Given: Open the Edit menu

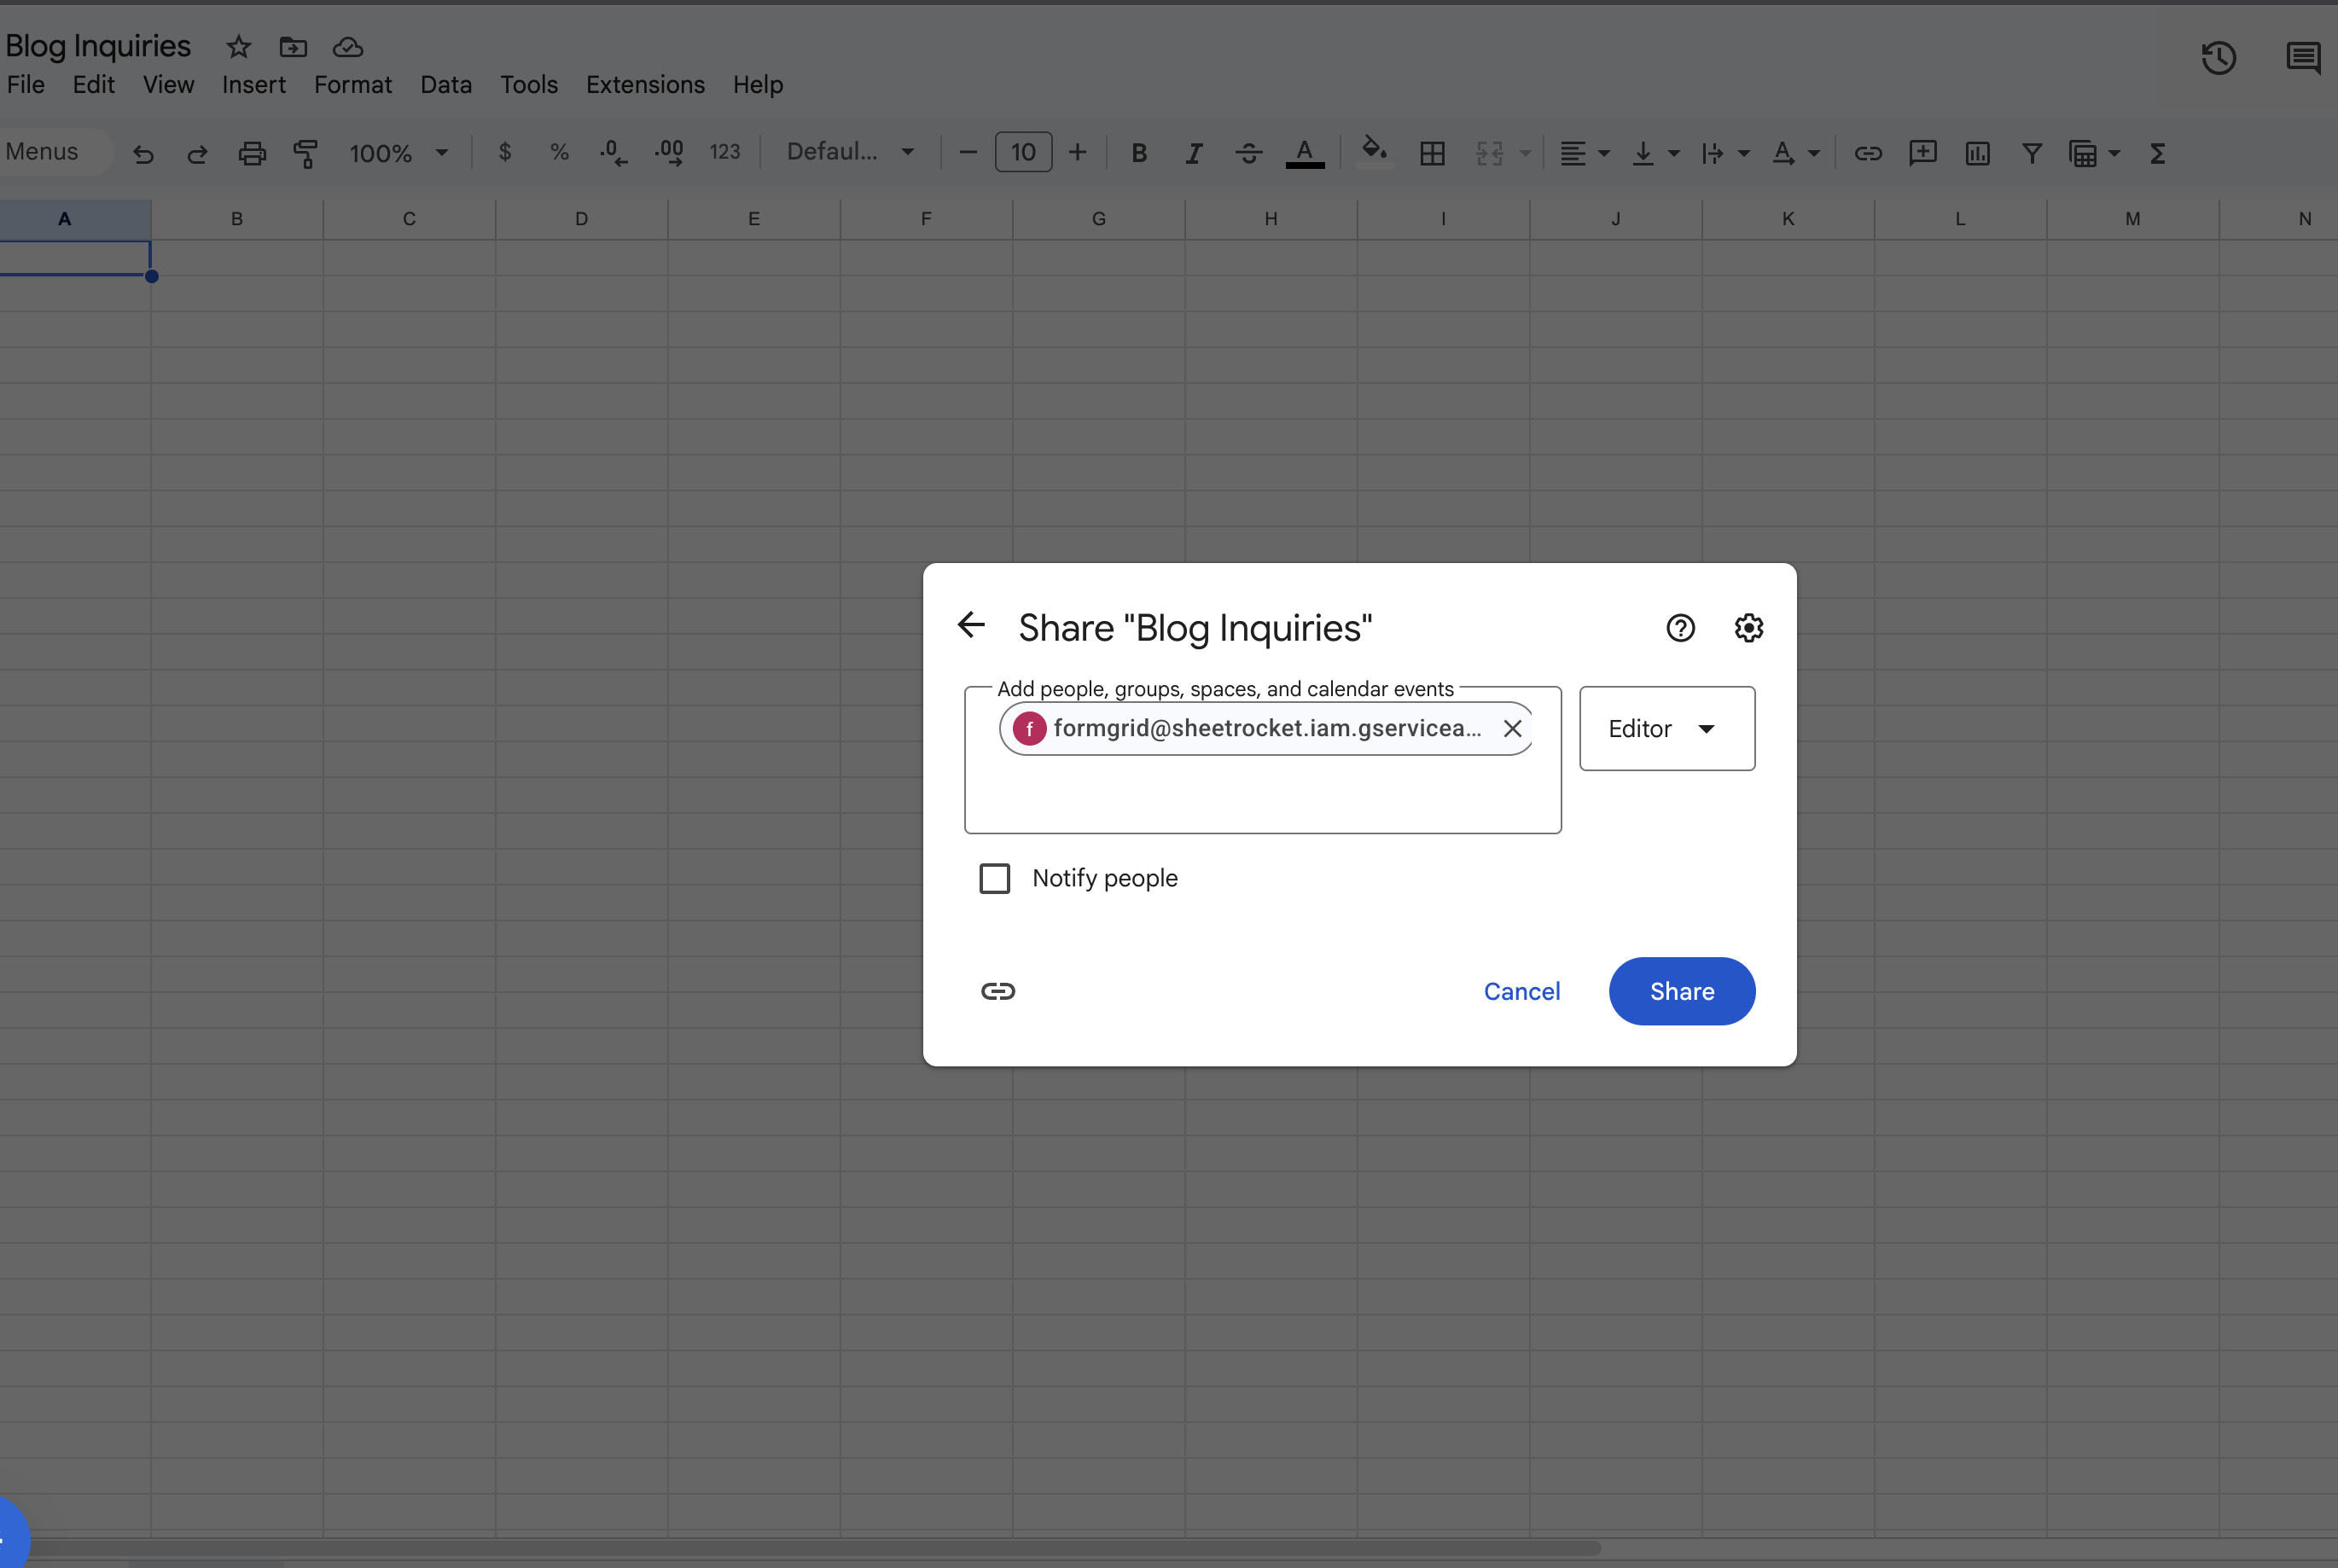Looking at the screenshot, I should (x=94, y=85).
